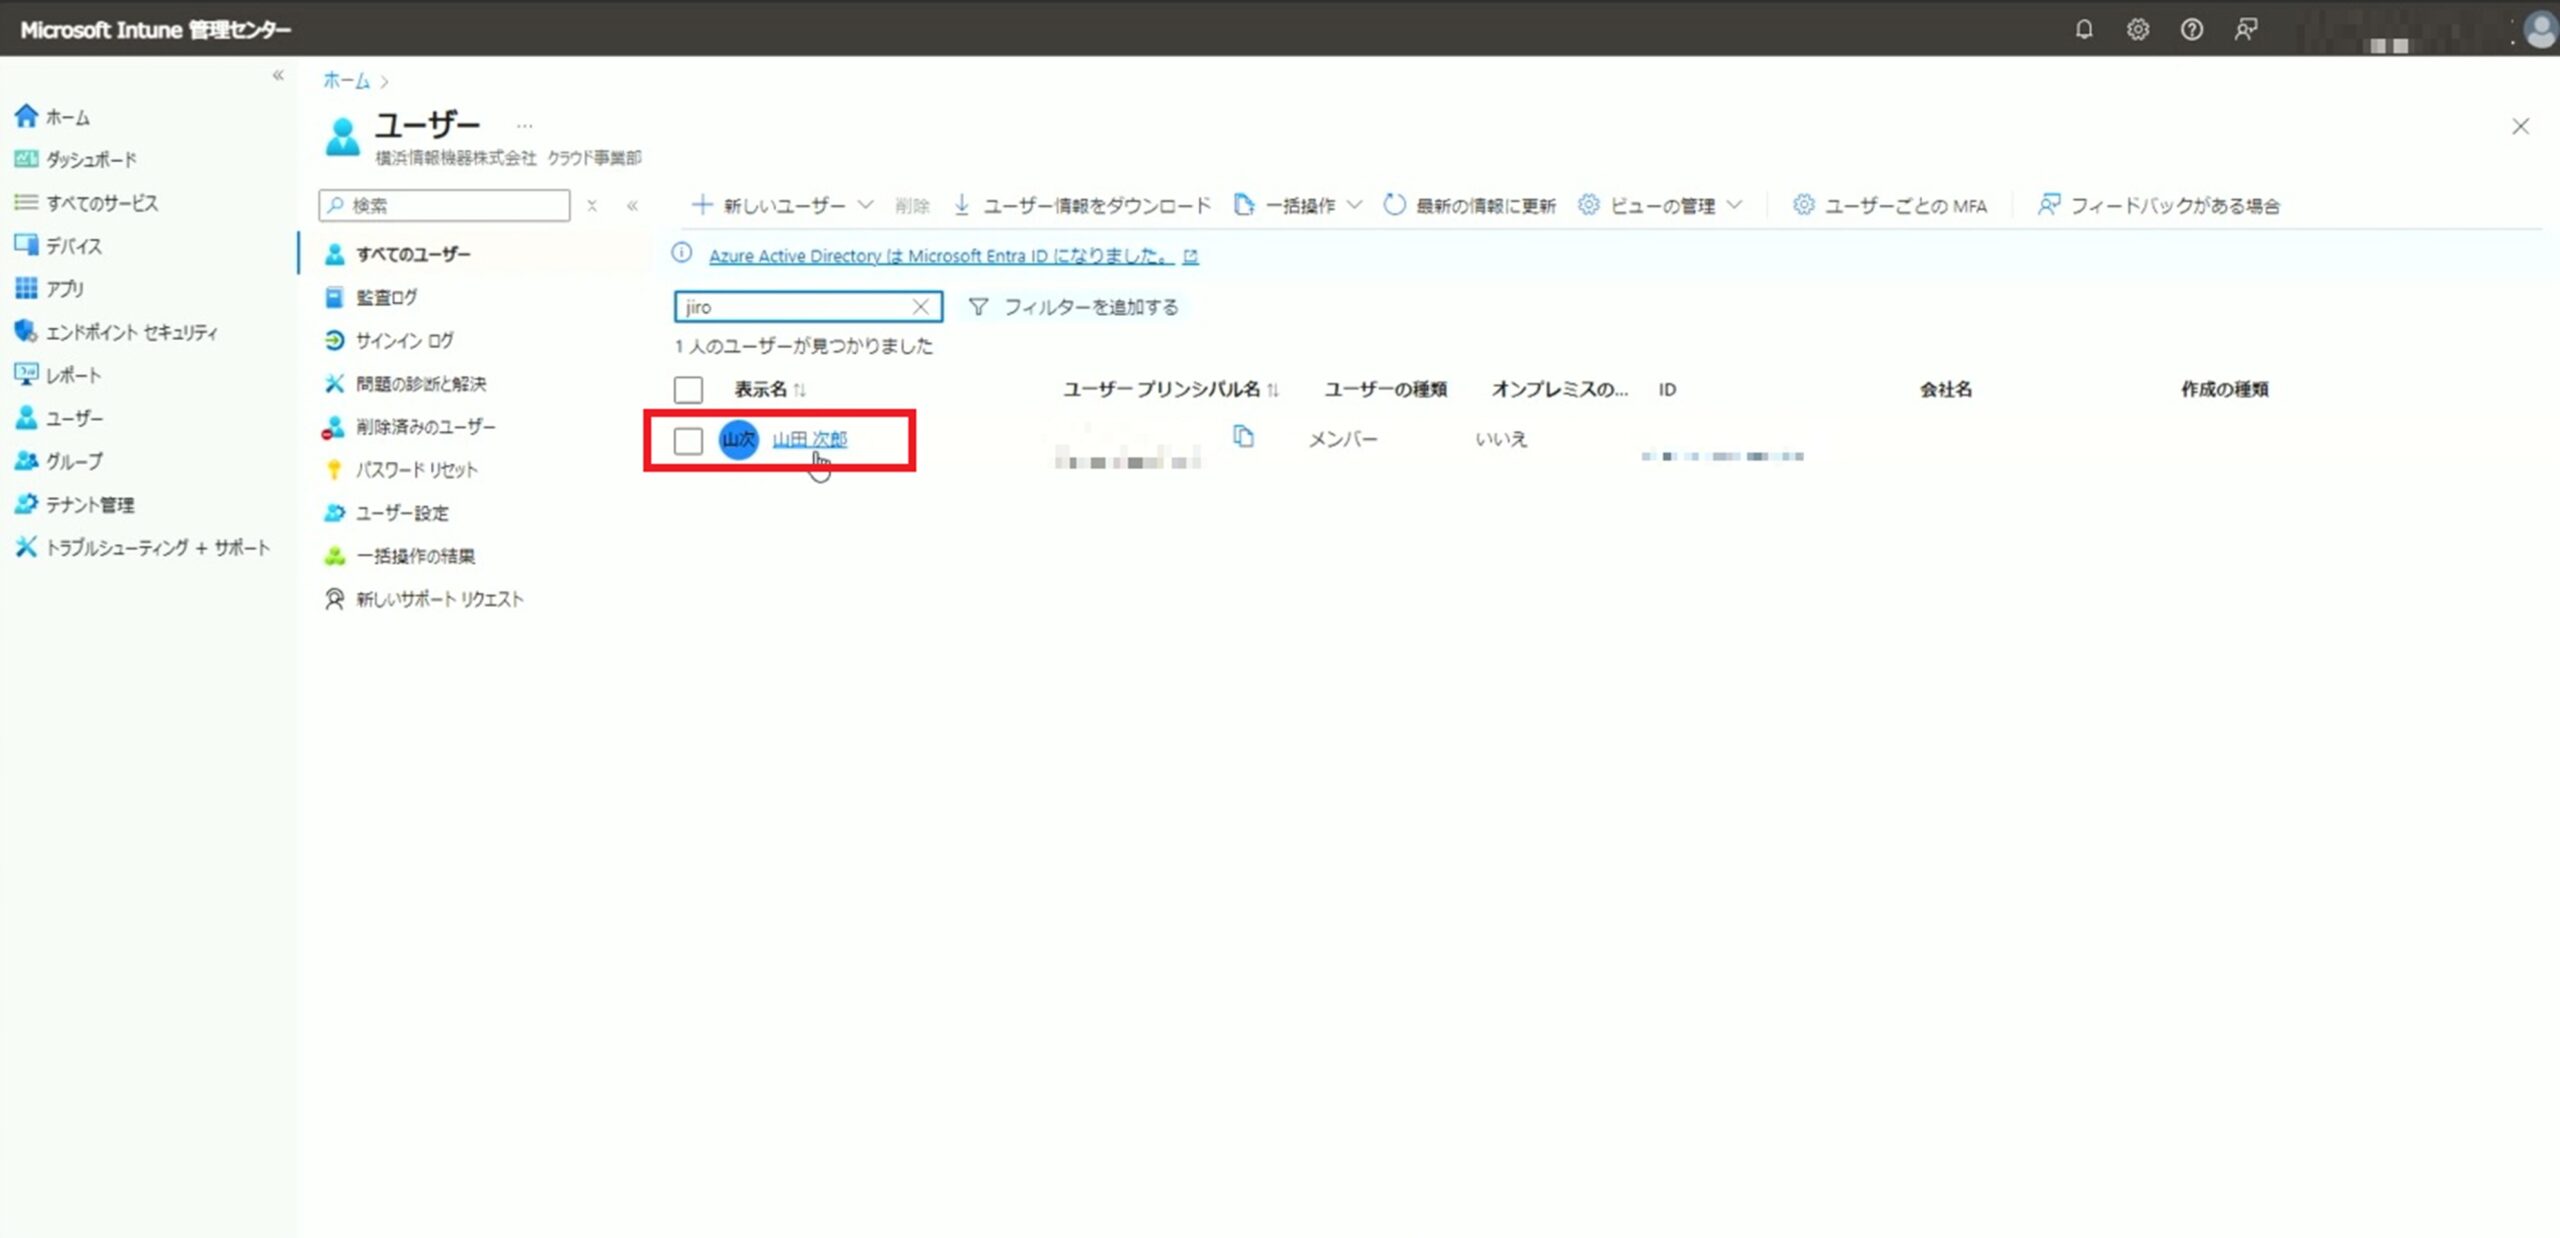Expand ビューの管理 dropdown chevron
The image size is (2560, 1238).
(x=1735, y=205)
